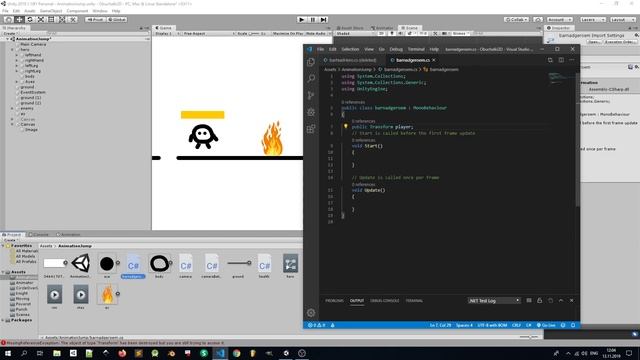The height and width of the screenshot is (360, 640).
Task: Toggle Mute Audio in Game view
Action: click(316, 33)
